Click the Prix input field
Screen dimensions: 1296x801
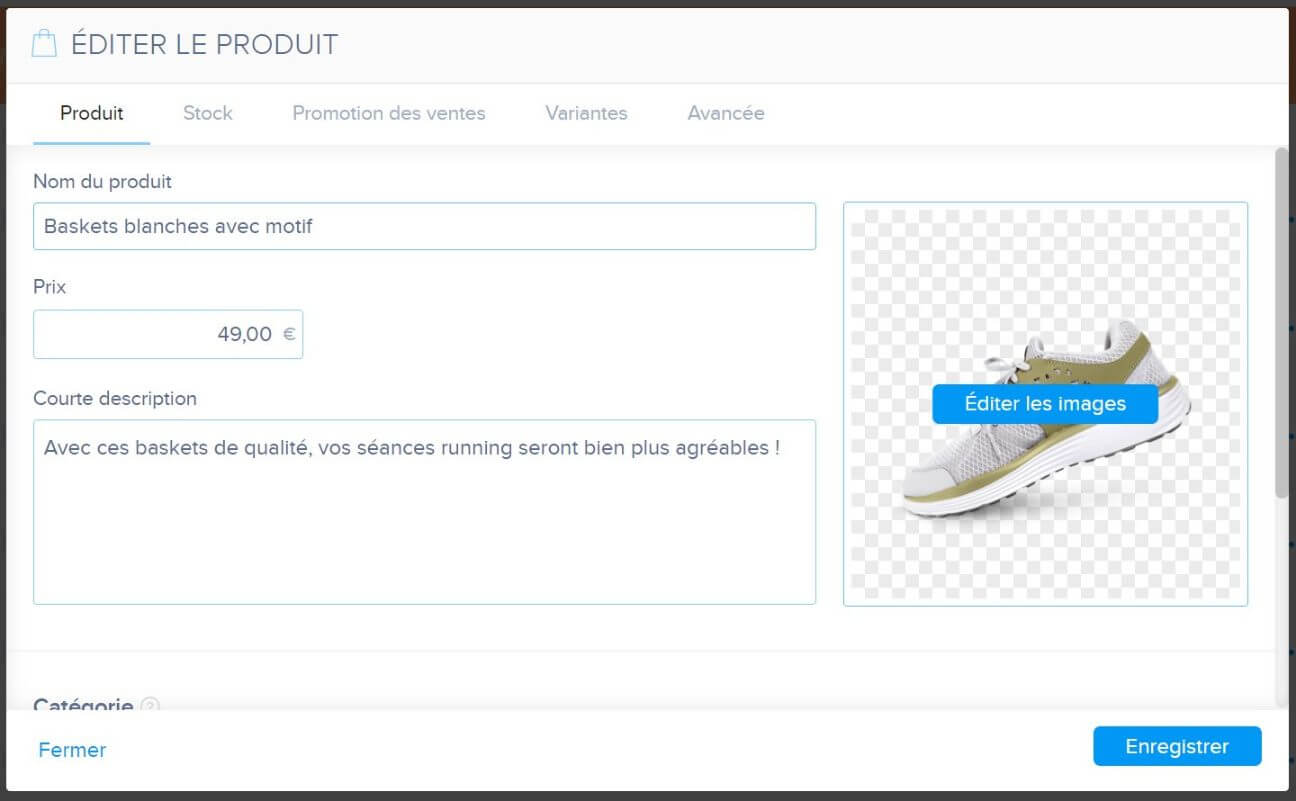(x=168, y=334)
